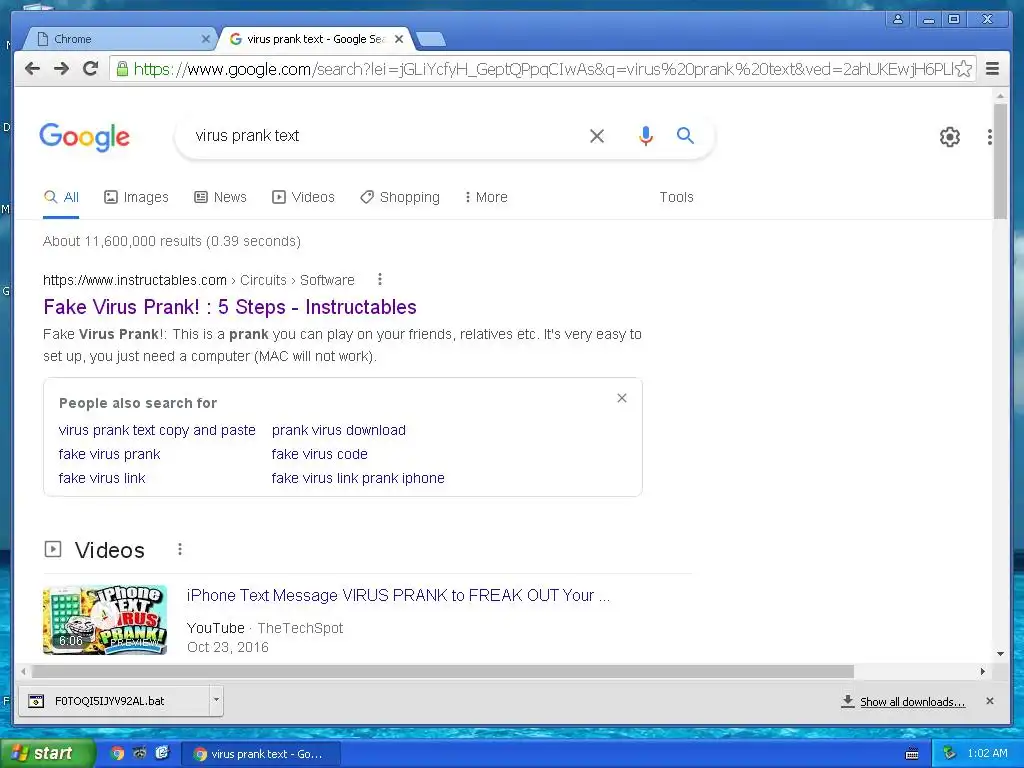Close the downloads bar
Viewport: 1024px width, 768px height.
click(990, 701)
